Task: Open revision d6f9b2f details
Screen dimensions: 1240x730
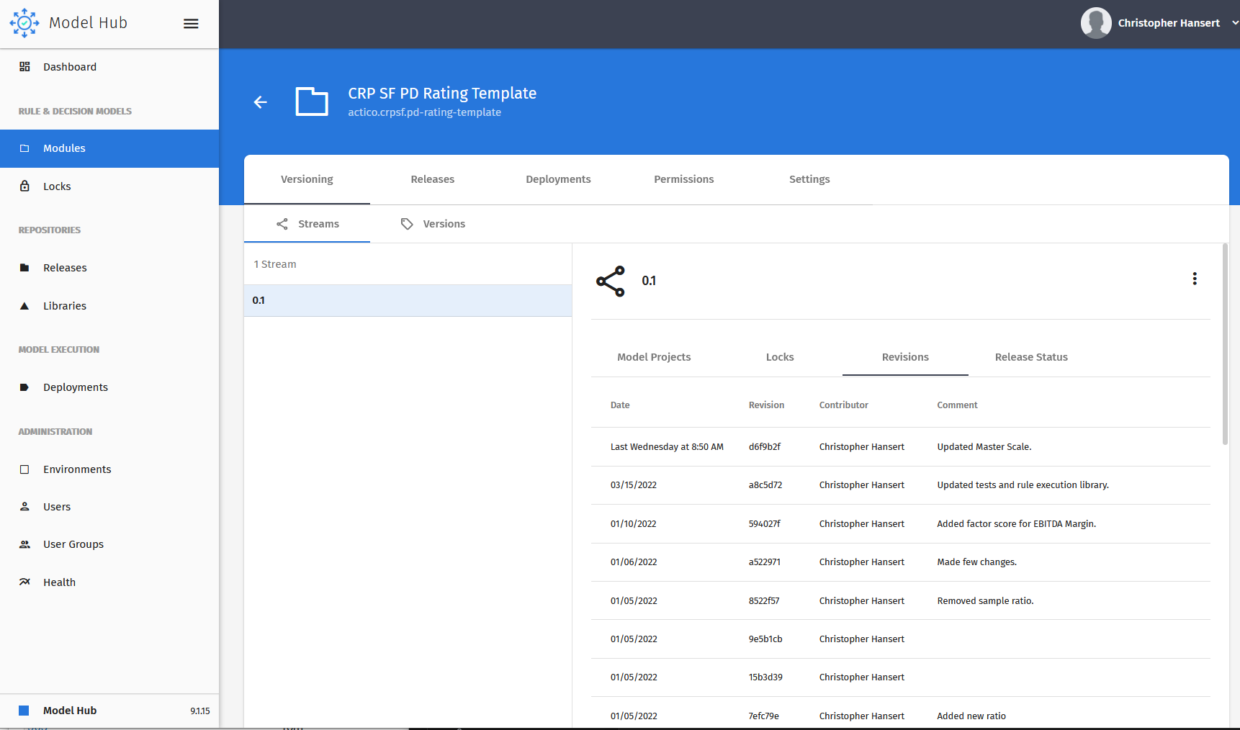Action: click(x=765, y=446)
